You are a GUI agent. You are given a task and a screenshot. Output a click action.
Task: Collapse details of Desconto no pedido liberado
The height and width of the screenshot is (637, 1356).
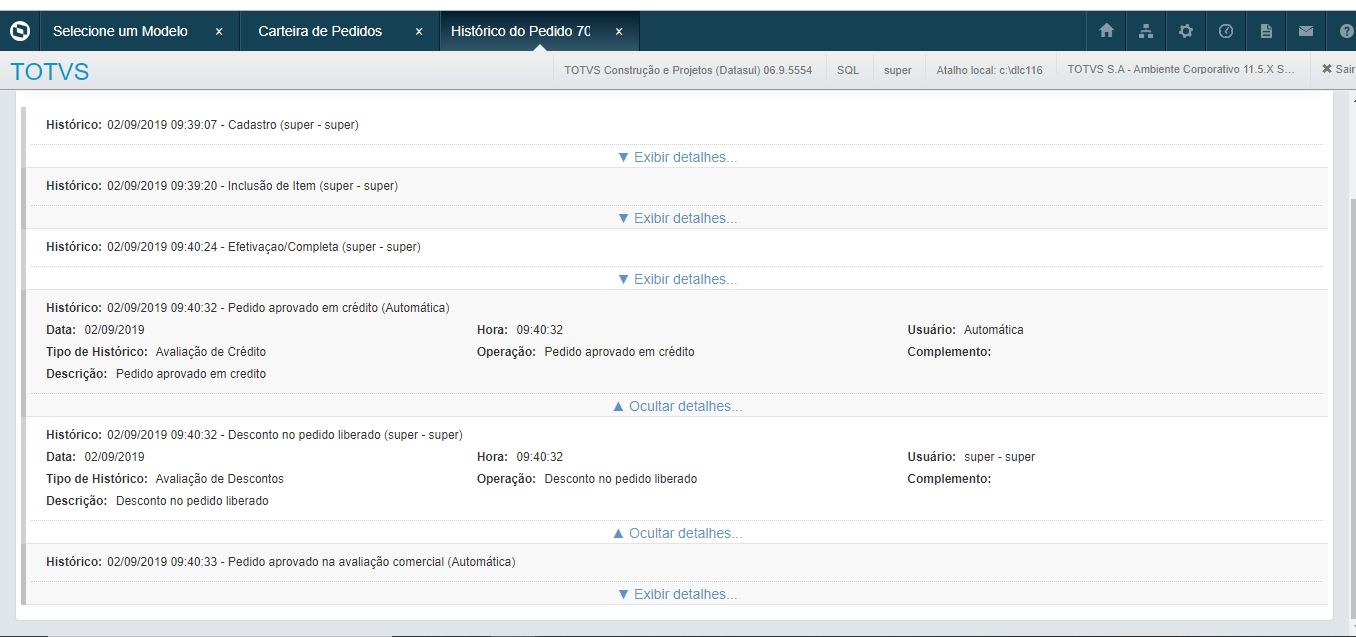tap(677, 533)
